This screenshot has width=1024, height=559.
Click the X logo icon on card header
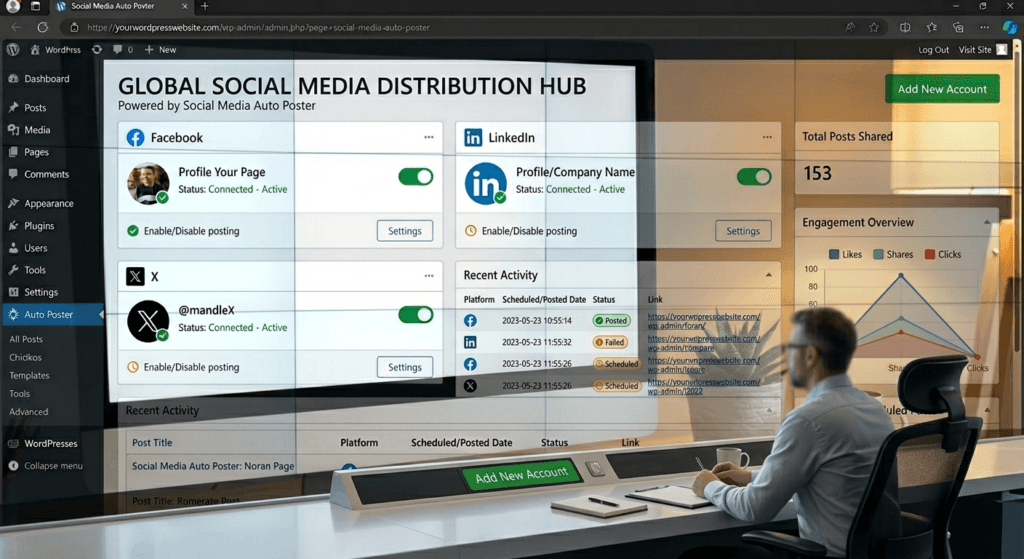(x=135, y=276)
